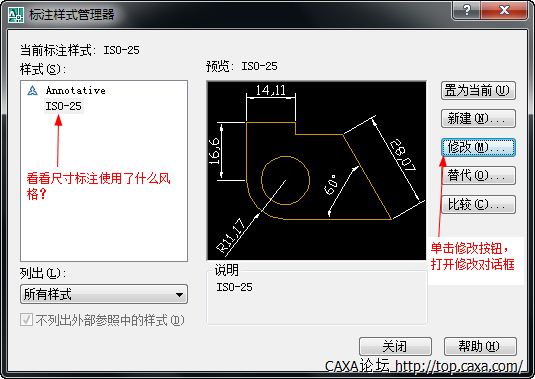535x379 pixels.
Task: Click the 替代(O)... override button
Action: [x=478, y=176]
